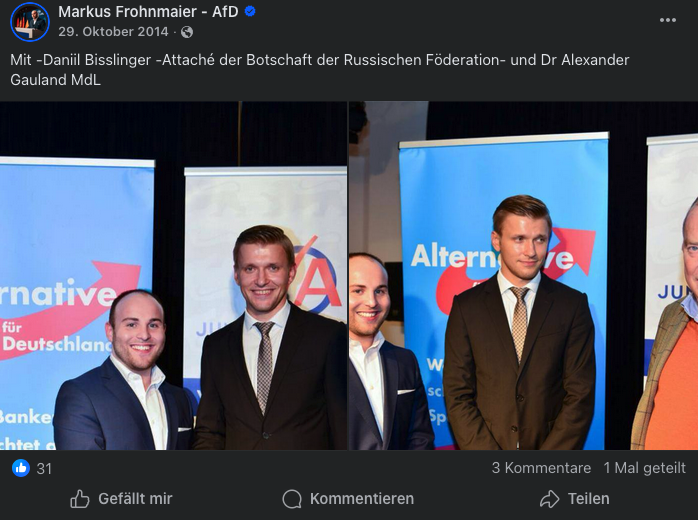Viewport: 698px width, 520px height.
Task: Open the right photo with Alternative banner
Action: (524, 276)
